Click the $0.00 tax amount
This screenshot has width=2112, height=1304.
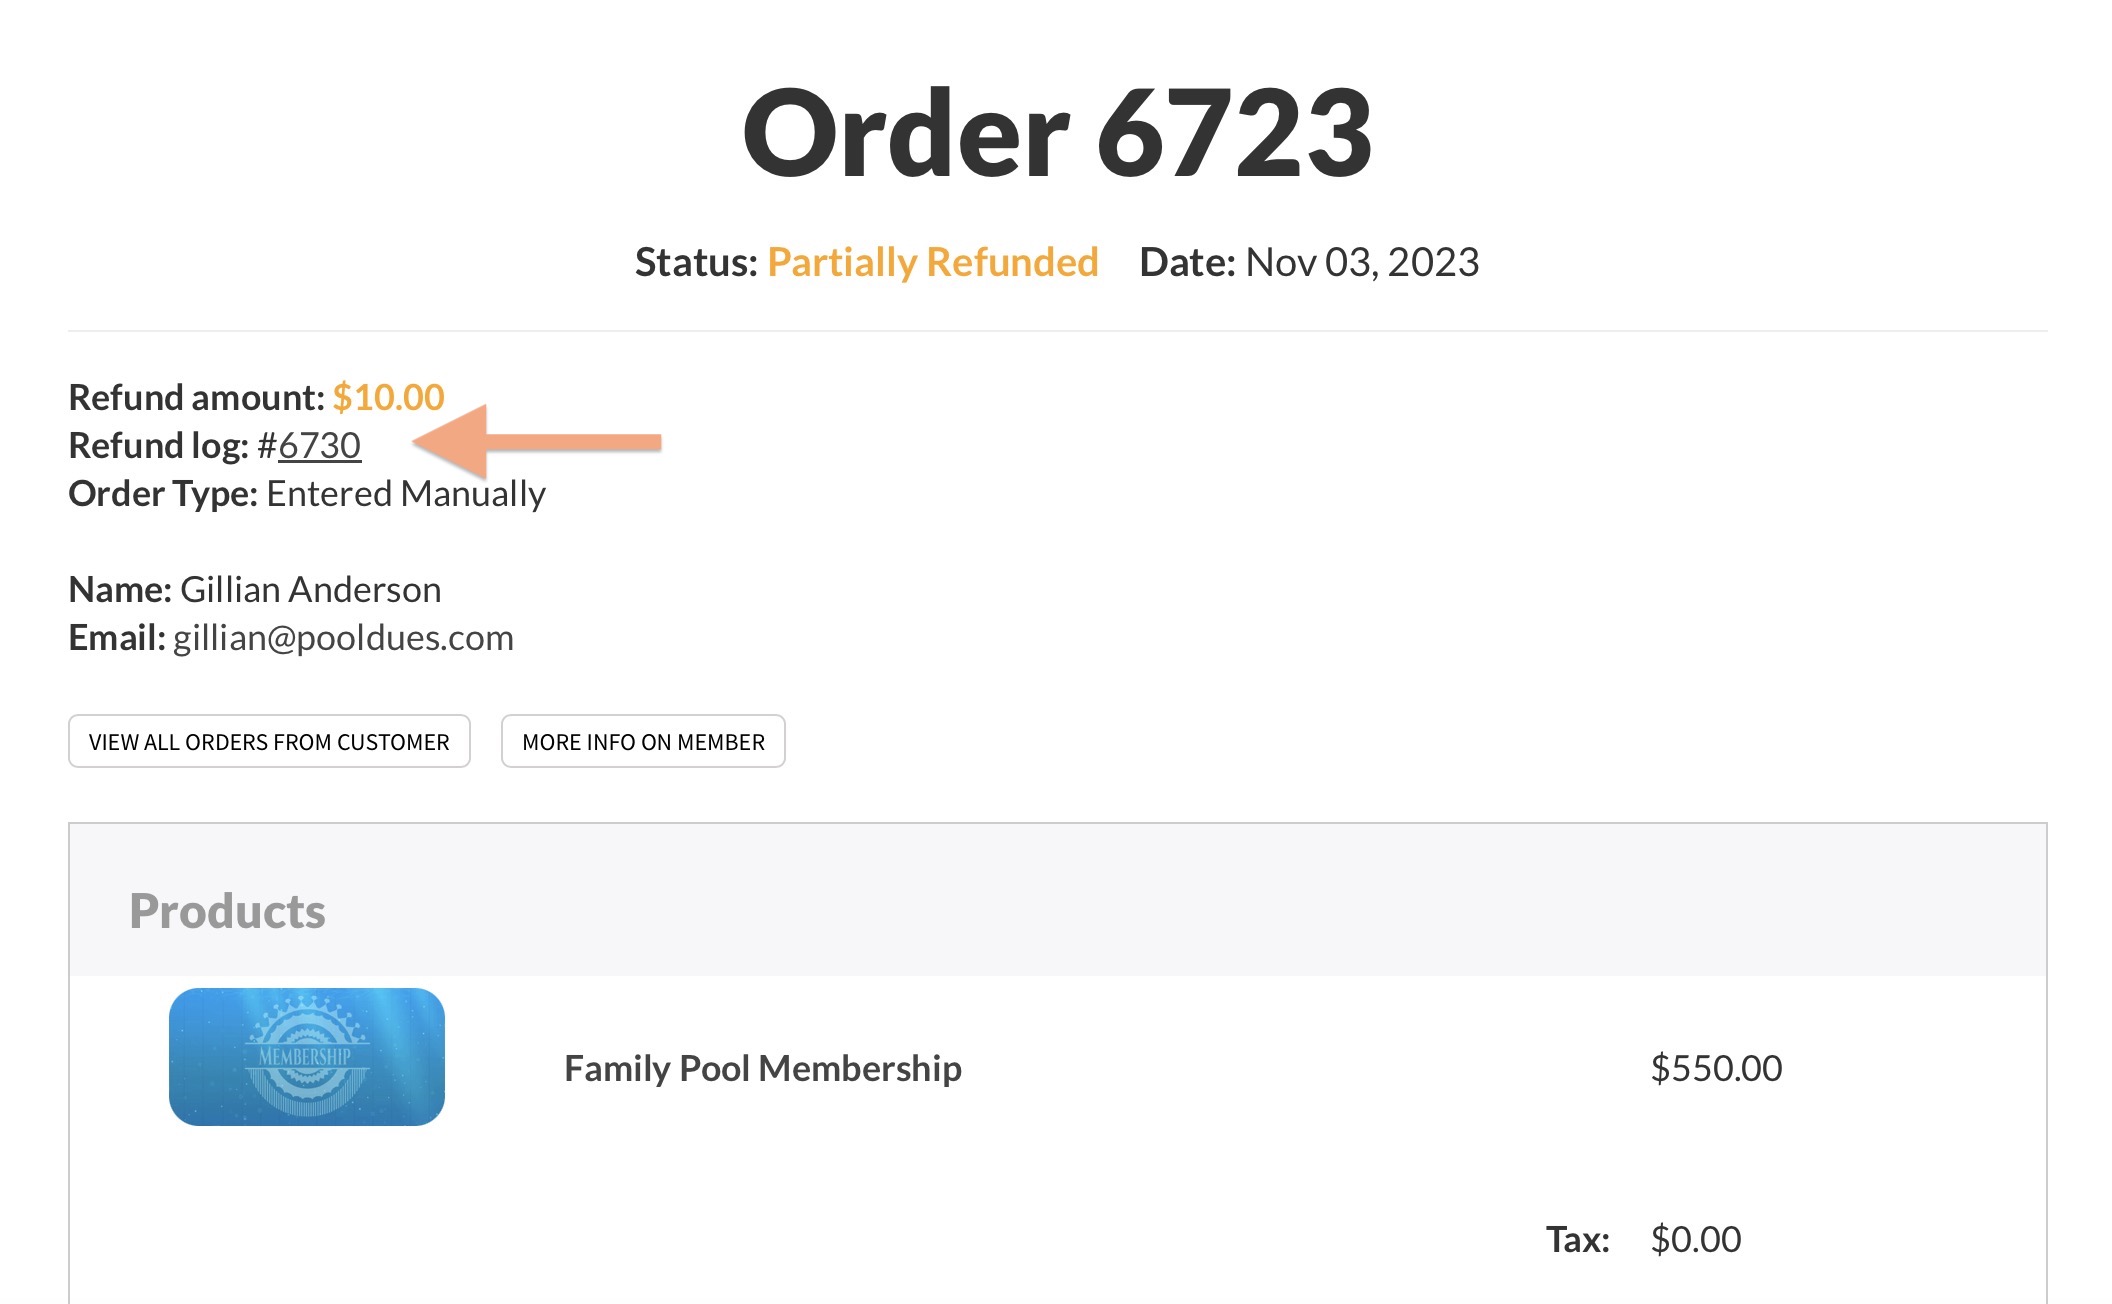click(x=1695, y=1240)
